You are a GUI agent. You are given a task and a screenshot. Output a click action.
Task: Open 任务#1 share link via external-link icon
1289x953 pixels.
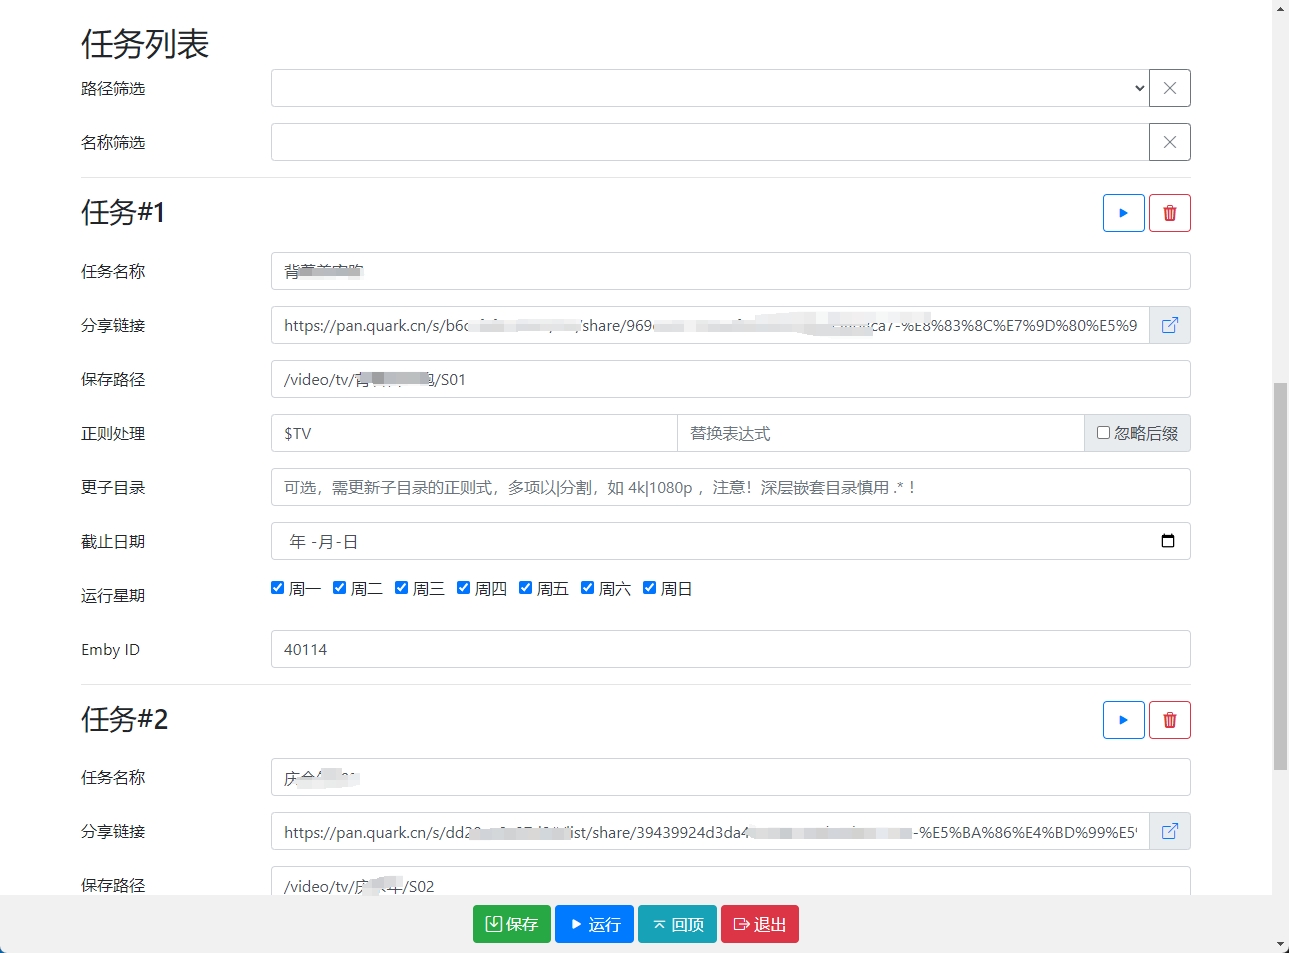click(1169, 325)
